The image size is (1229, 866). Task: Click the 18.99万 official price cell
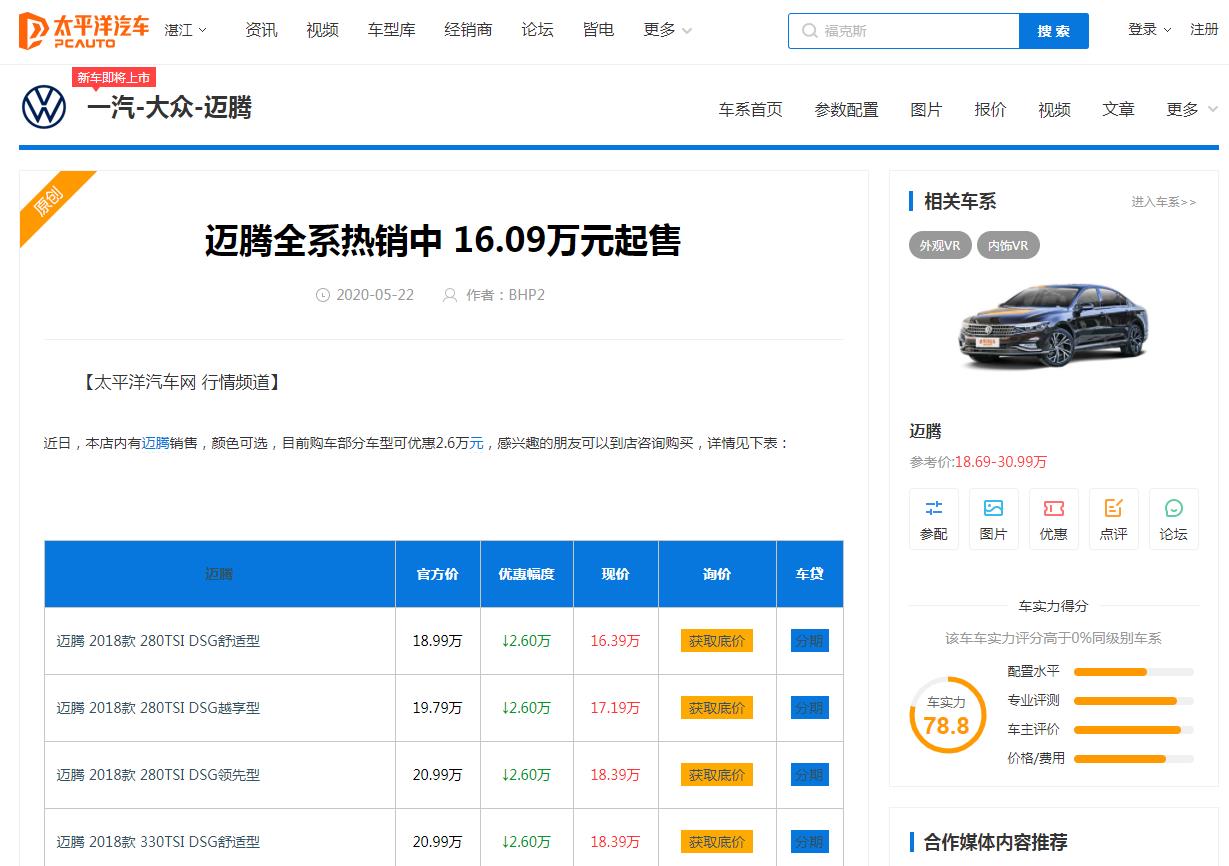click(x=437, y=641)
